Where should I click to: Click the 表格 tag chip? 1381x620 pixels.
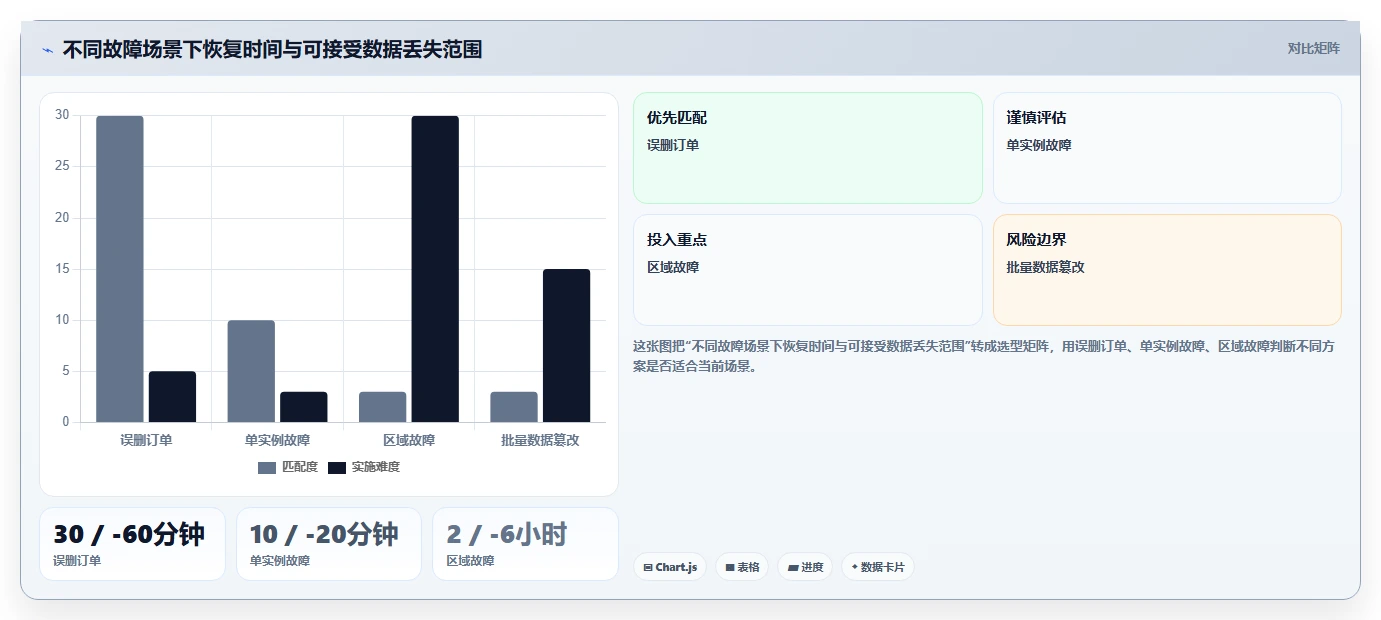pyautogui.click(x=742, y=567)
